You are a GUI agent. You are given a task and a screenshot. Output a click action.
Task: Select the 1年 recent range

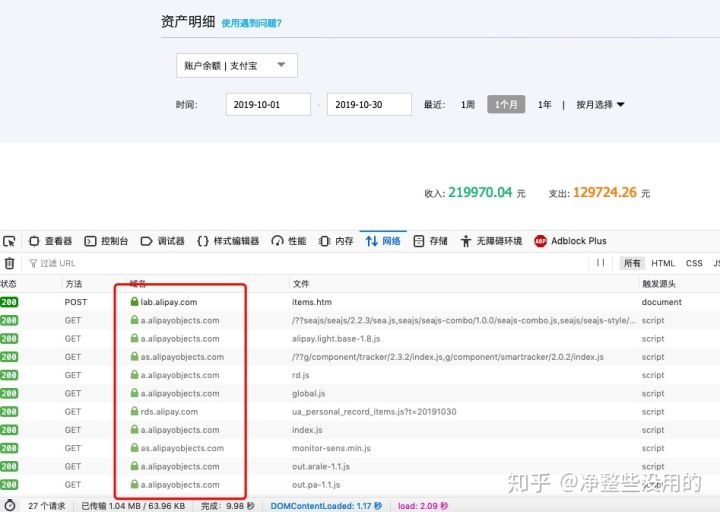544,105
